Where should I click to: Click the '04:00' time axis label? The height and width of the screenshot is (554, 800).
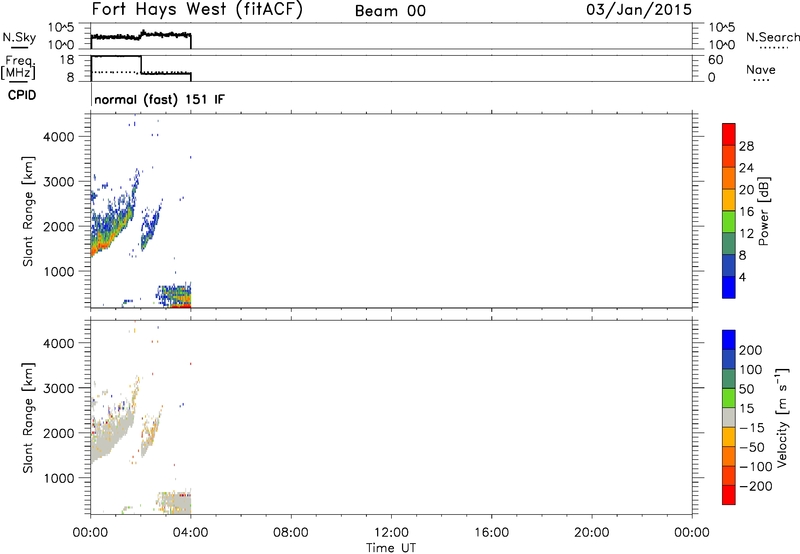coord(191,533)
